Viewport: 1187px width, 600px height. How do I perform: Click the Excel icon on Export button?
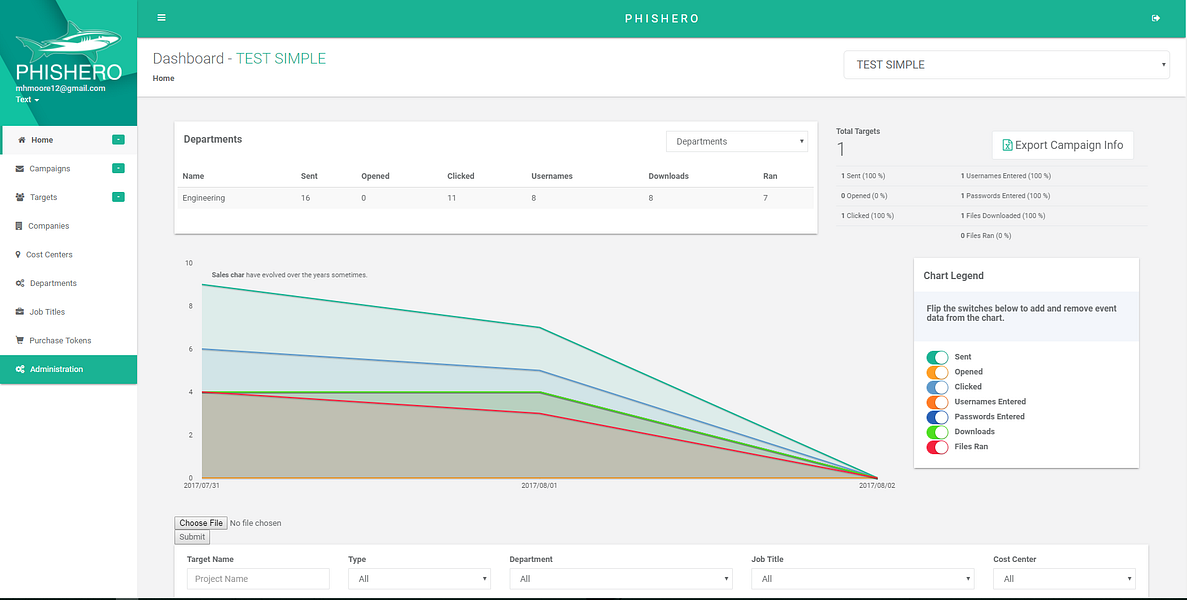coord(1007,145)
